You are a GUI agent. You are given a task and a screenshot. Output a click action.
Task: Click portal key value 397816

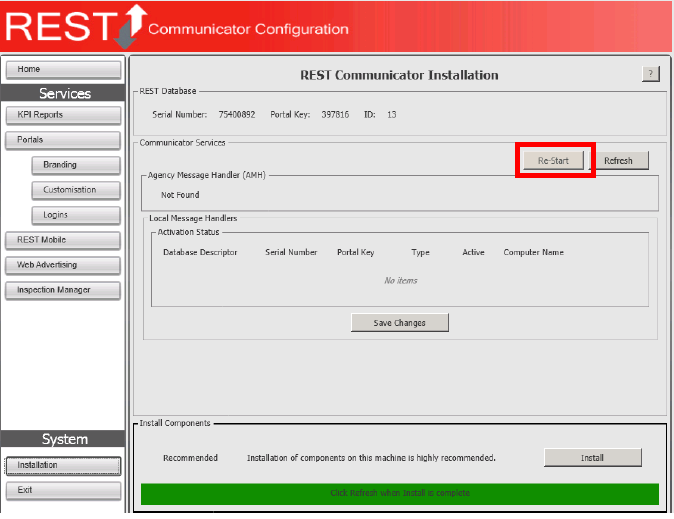pos(335,114)
